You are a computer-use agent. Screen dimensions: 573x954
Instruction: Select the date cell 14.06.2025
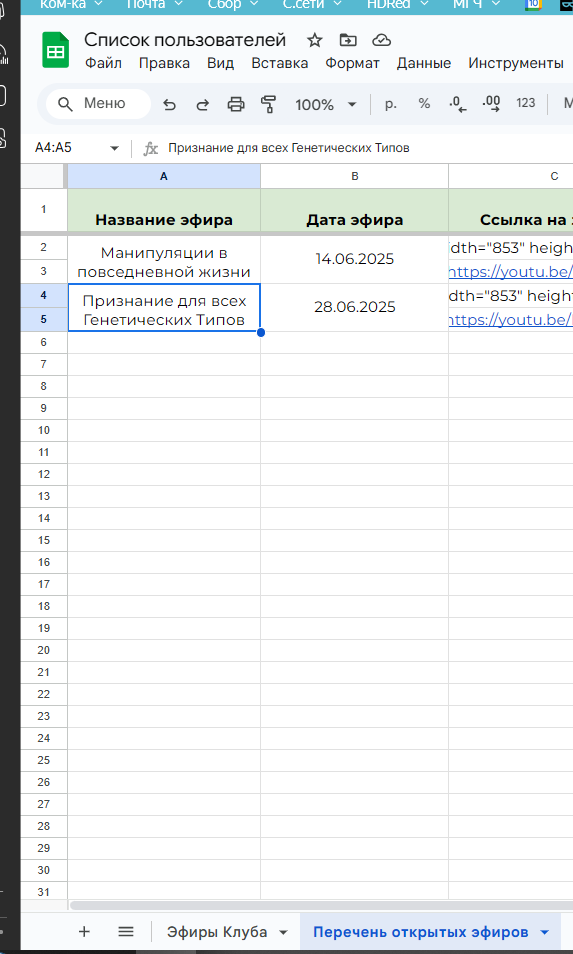(355, 260)
